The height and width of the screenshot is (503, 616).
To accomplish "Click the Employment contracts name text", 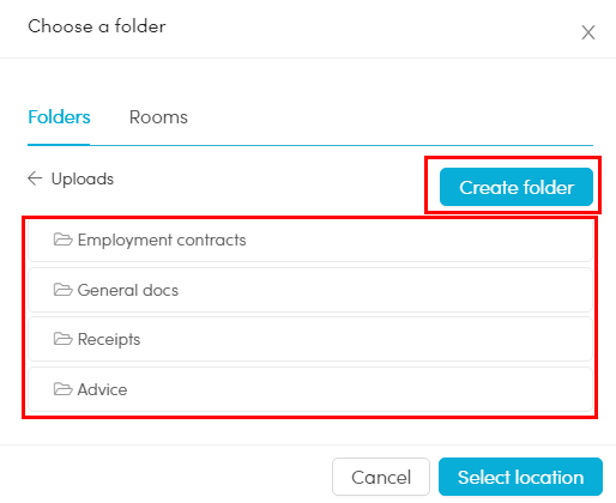I will click(x=162, y=240).
